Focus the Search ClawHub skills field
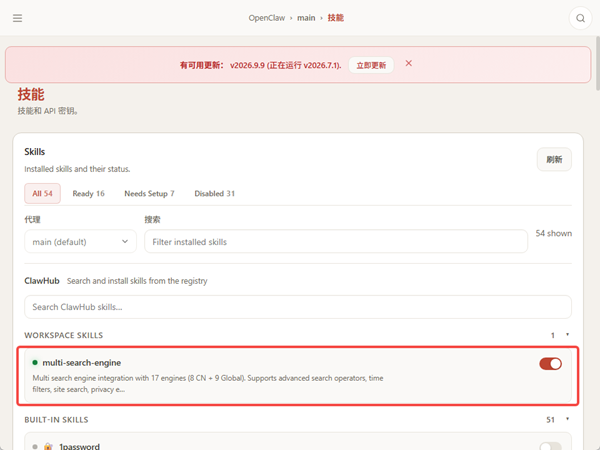The width and height of the screenshot is (600, 450). 298,307
